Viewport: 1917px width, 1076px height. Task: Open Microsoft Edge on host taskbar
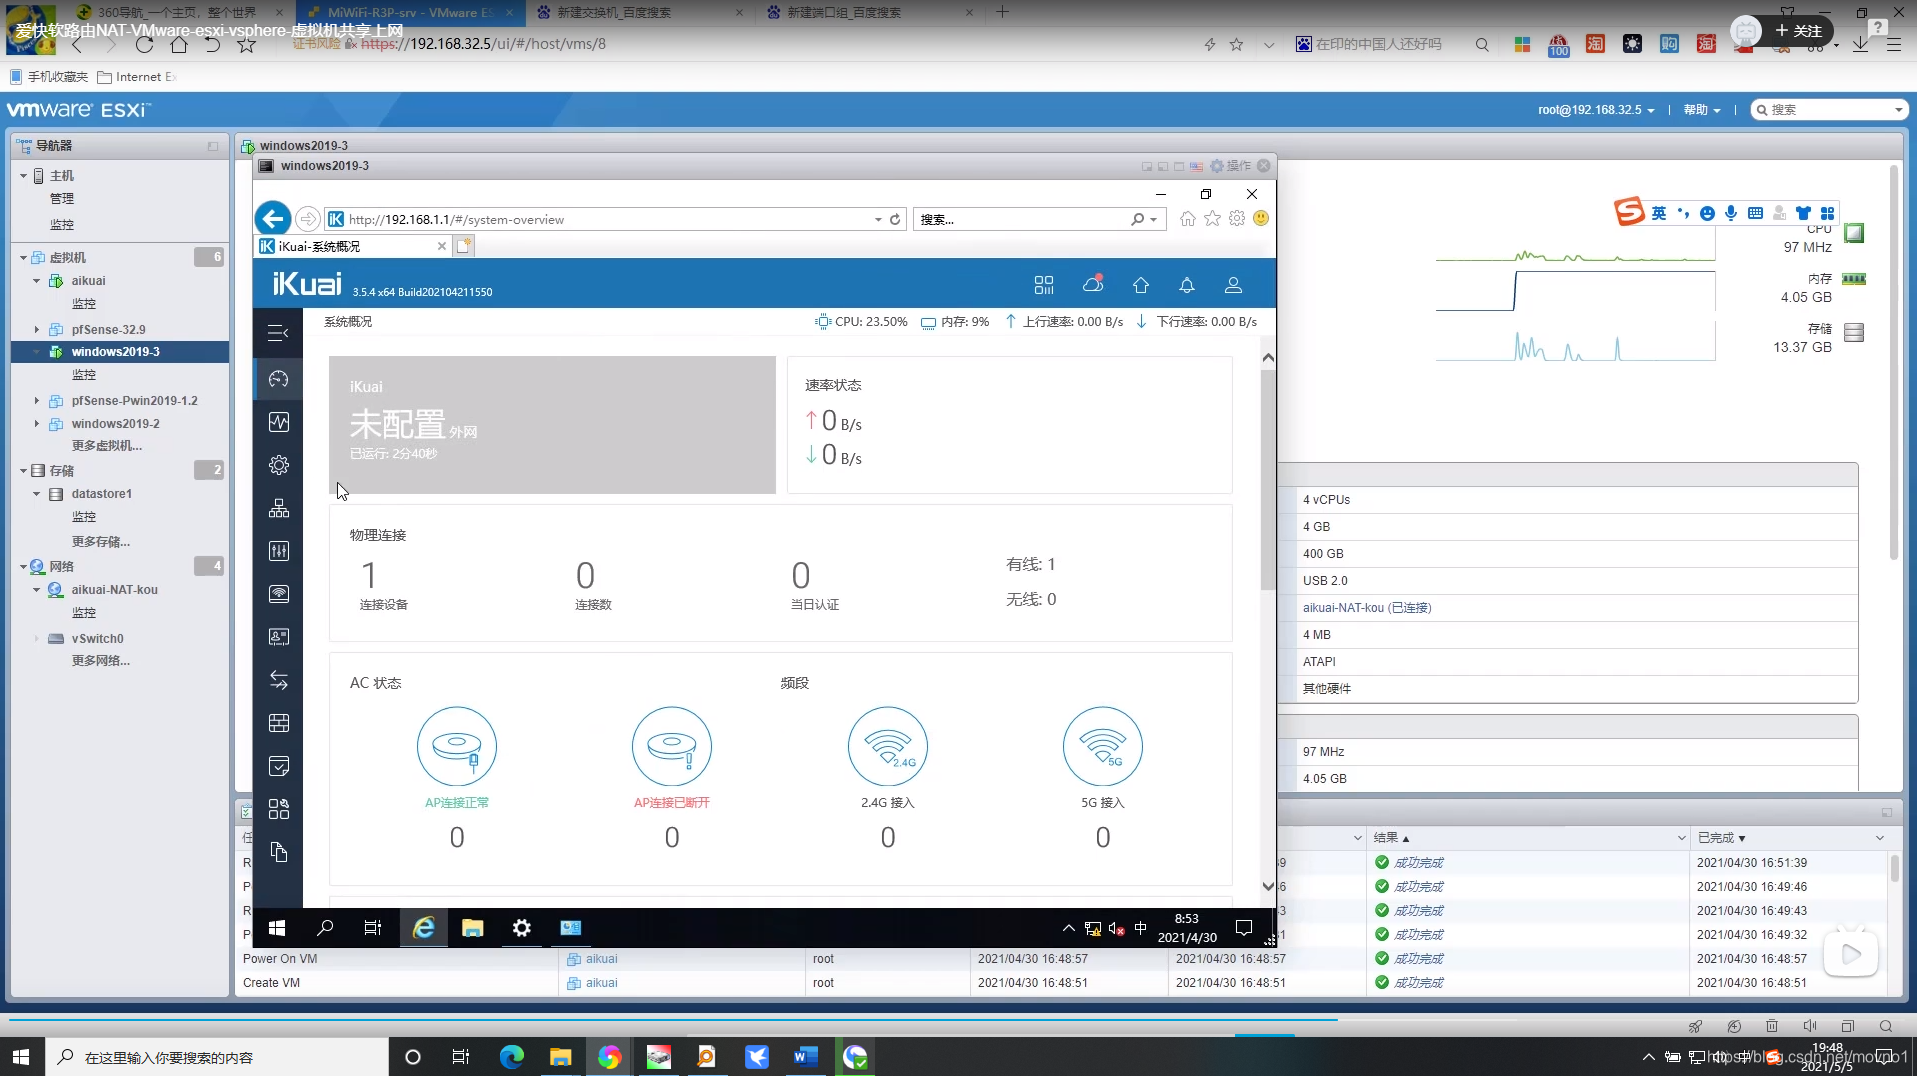(512, 1057)
